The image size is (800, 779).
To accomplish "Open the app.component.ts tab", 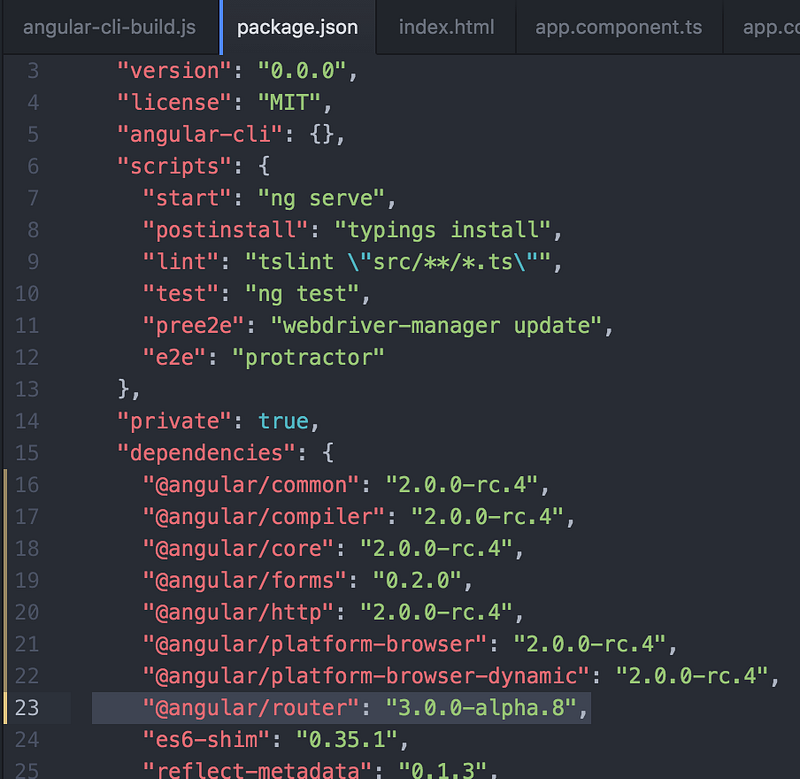I will click(618, 27).
